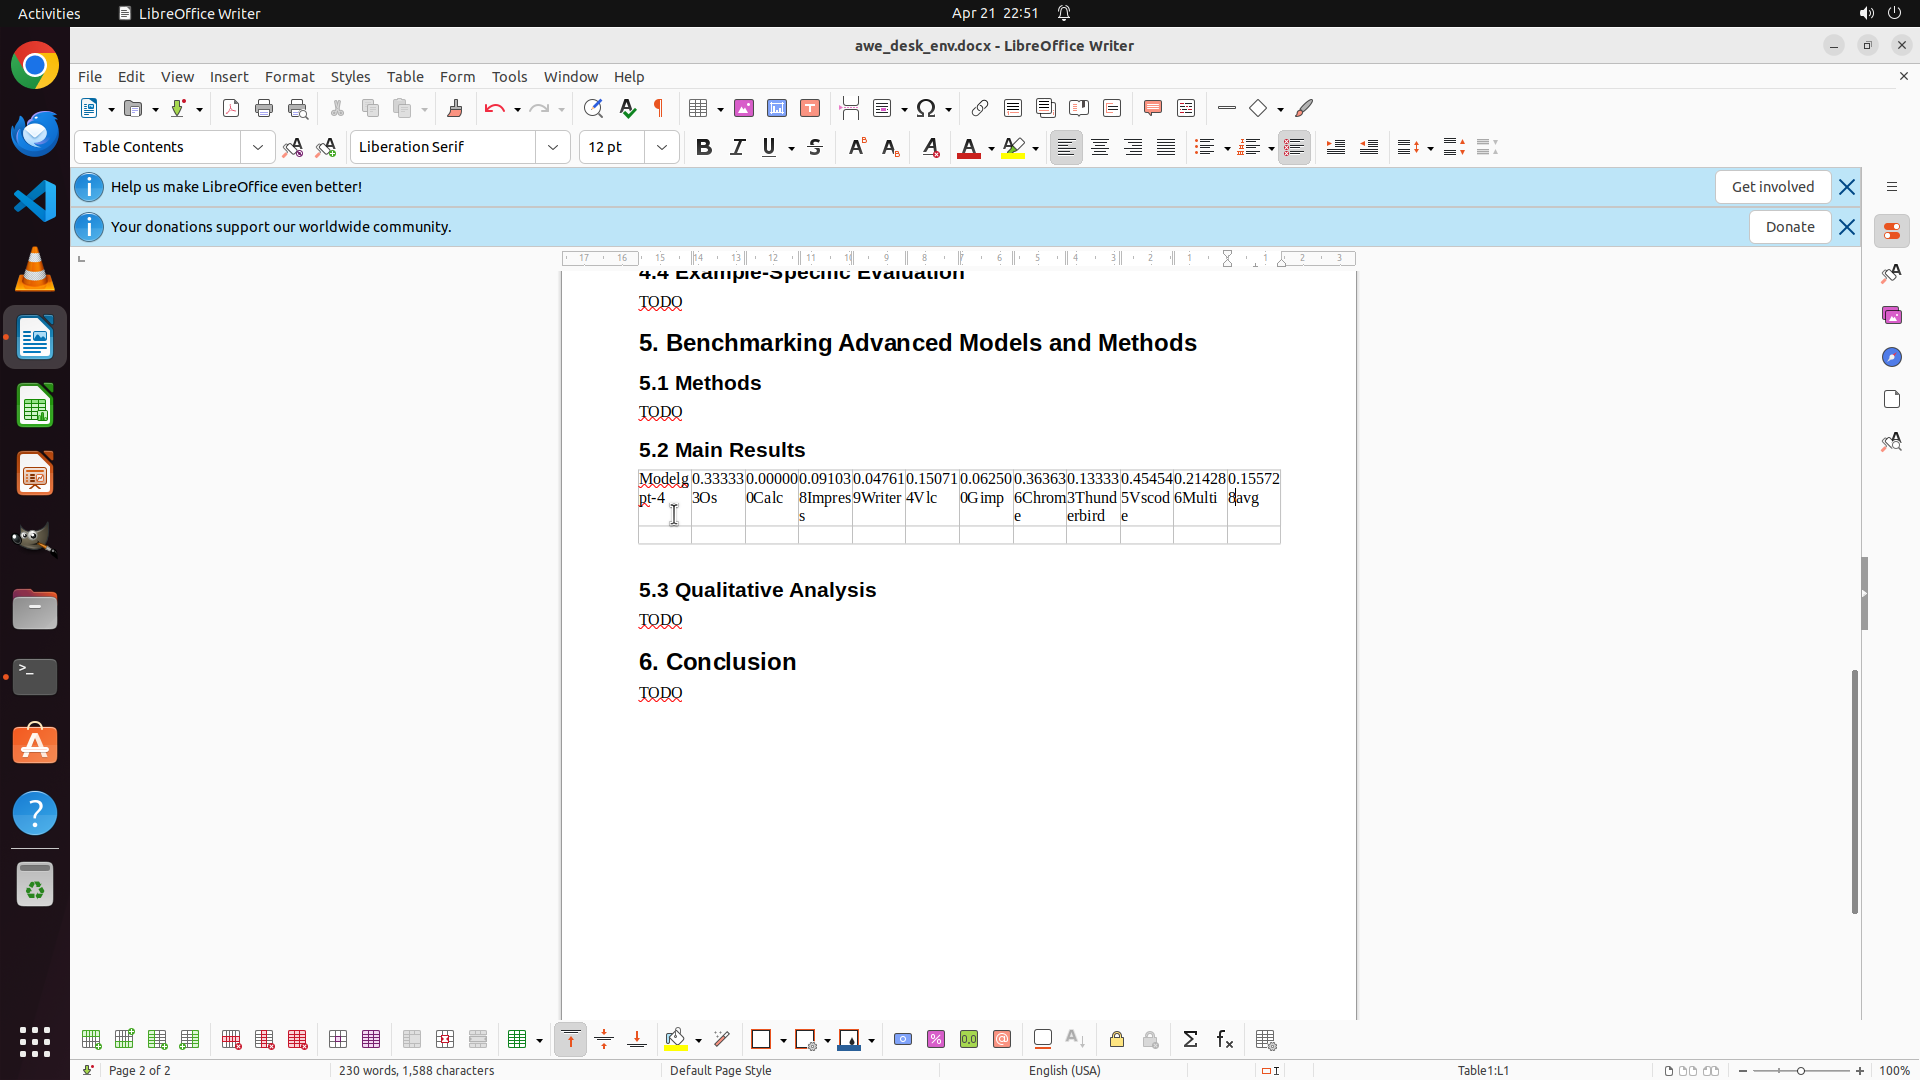Open the Table menu
This screenshot has height=1080, width=1920.
coord(405,77)
